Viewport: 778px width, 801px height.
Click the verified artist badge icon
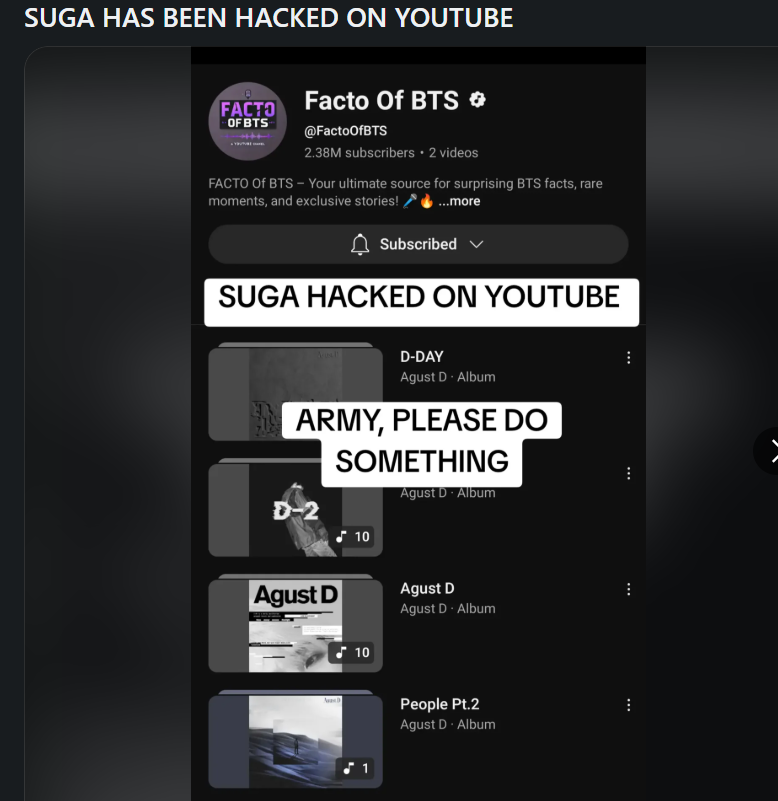click(x=478, y=100)
